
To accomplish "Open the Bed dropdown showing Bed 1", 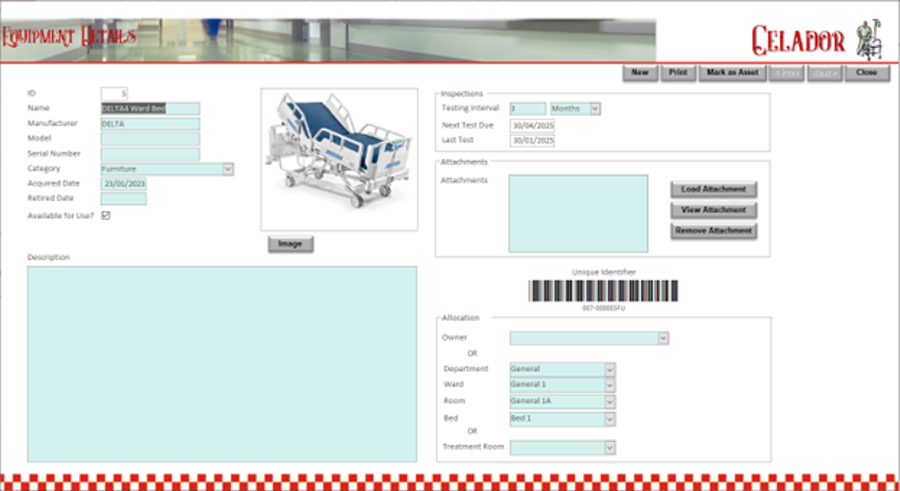I will point(610,418).
